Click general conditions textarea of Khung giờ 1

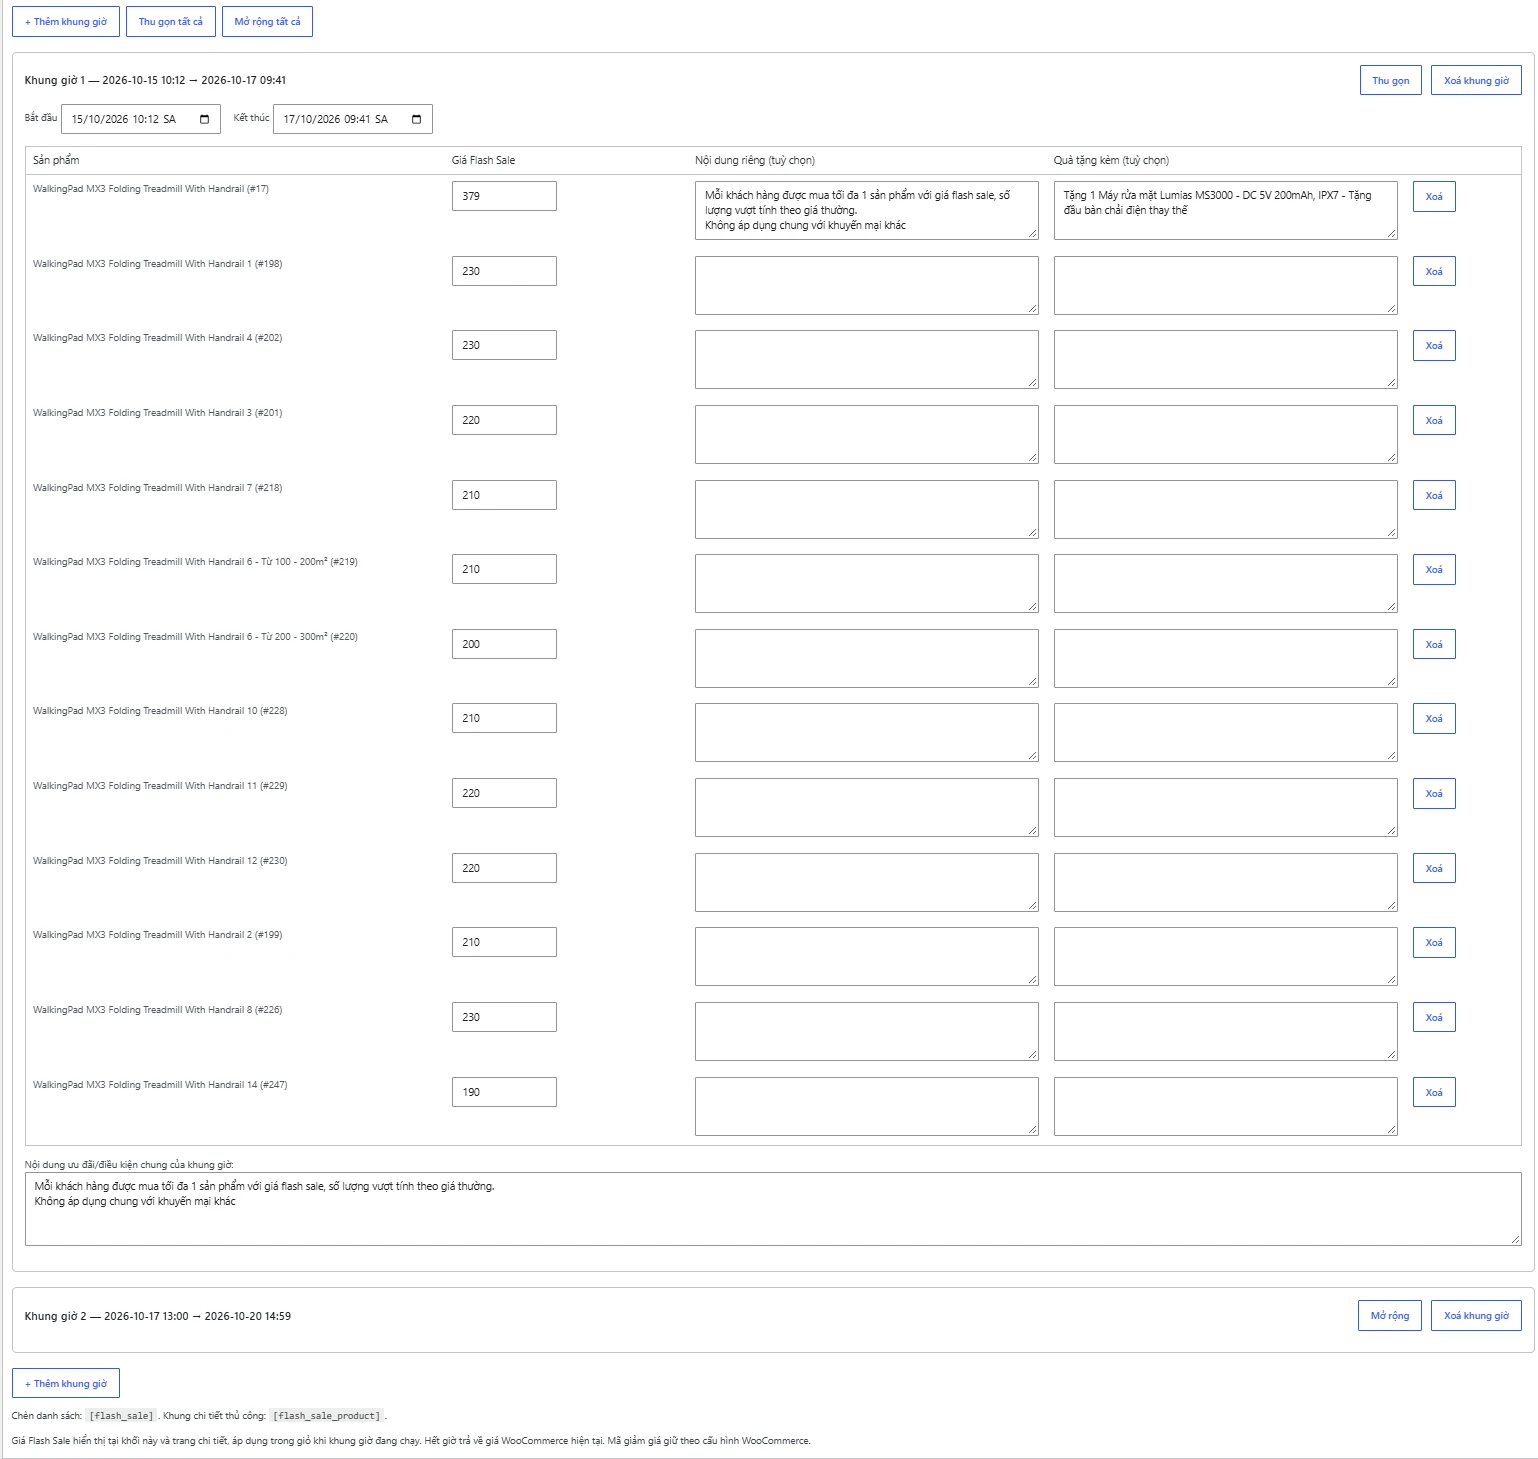coord(773,1209)
